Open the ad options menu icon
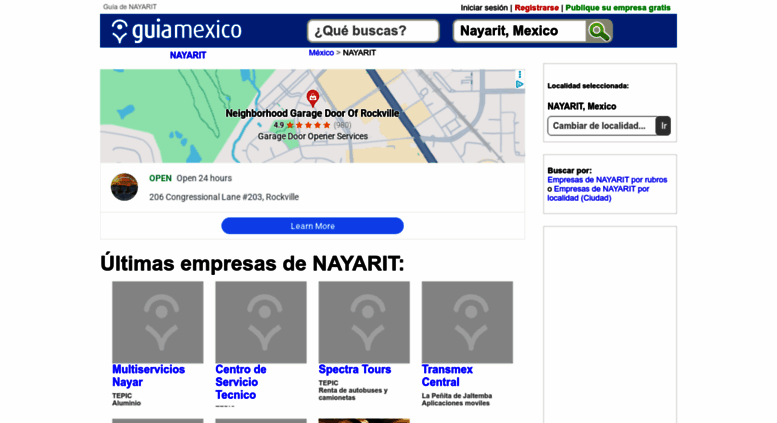Screen dimensions: 777x423 (519, 74)
